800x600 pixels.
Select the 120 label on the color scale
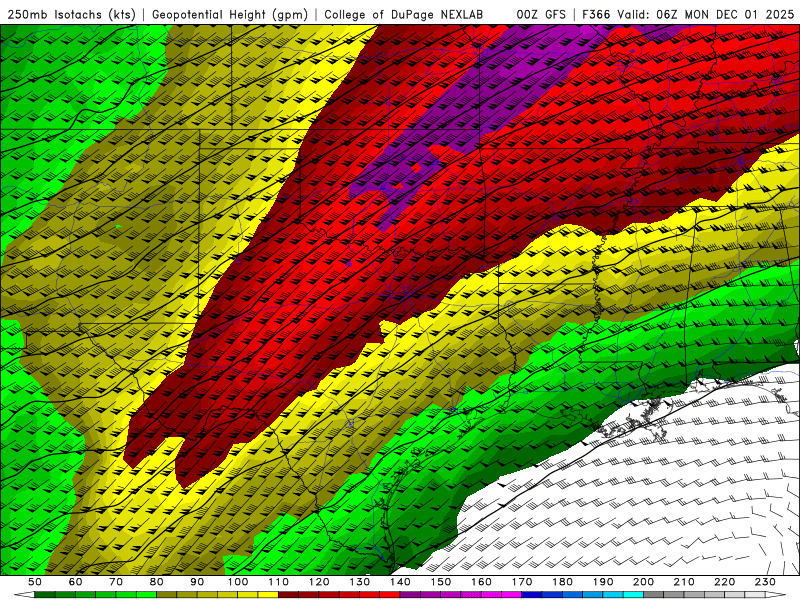point(319,582)
